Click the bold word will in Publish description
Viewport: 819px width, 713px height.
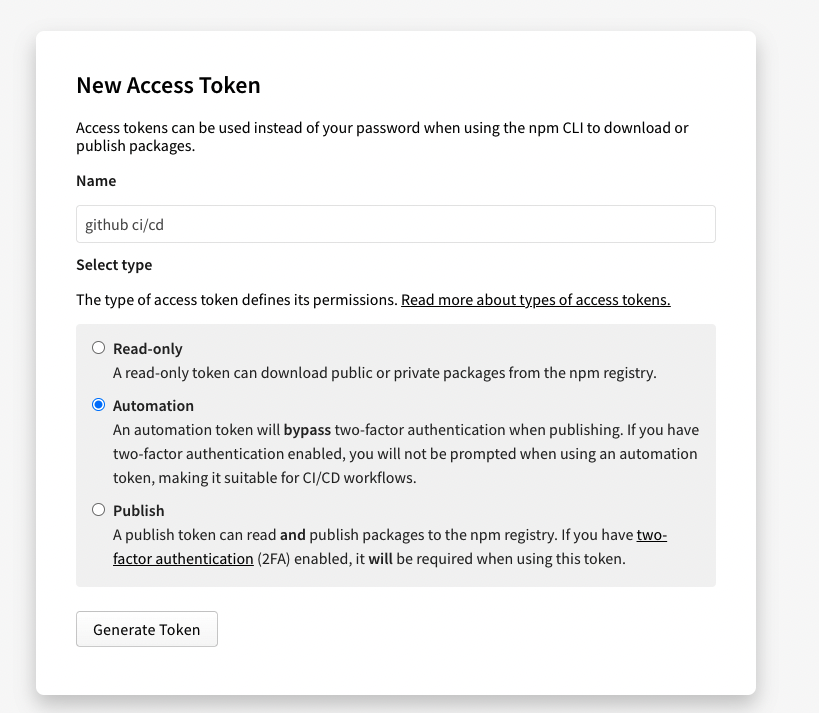380,559
